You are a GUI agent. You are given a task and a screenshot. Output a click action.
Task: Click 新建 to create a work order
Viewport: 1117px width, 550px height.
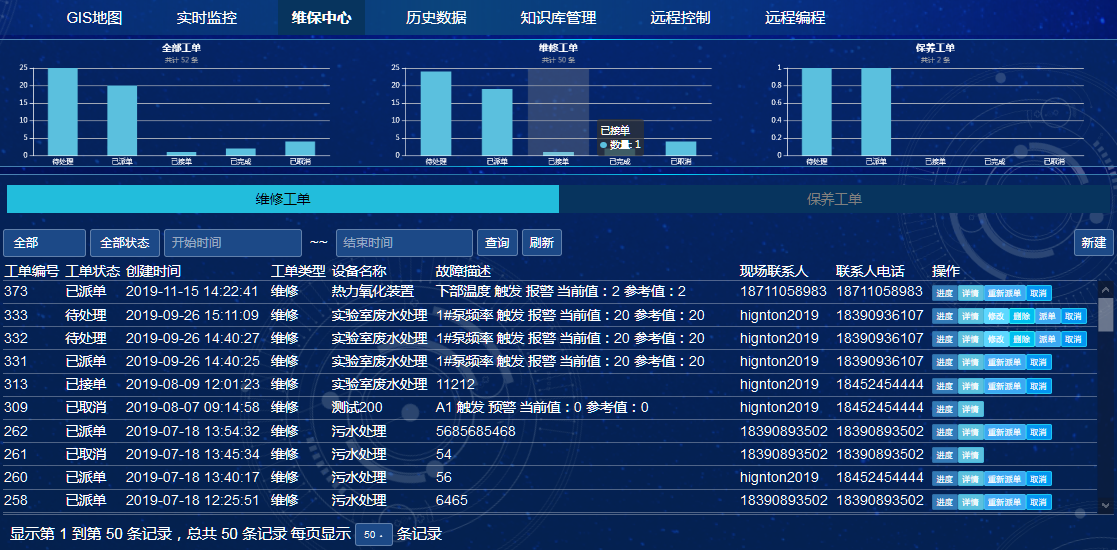(1093, 243)
